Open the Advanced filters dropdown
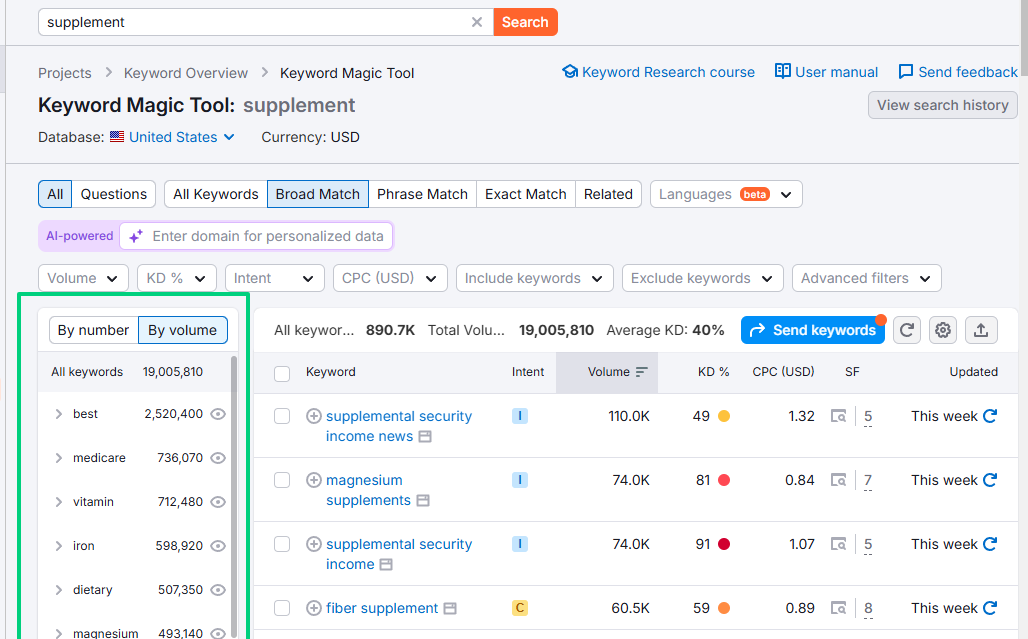The image size is (1028, 639). pos(867,278)
